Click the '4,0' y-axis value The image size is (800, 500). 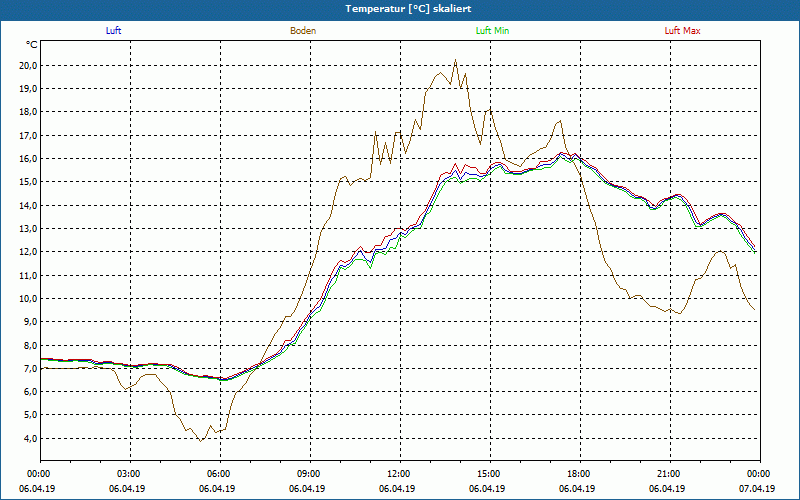(x=30, y=438)
